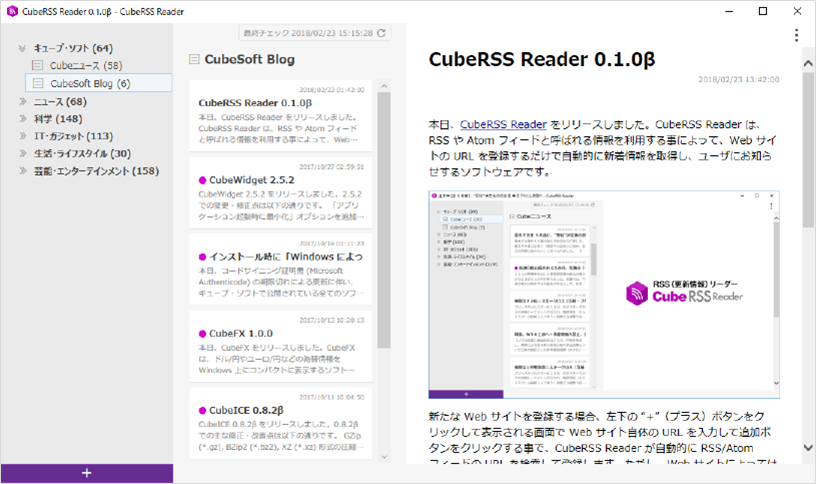
Task: Click the 最終チェック 2018/02/23 15:15:28 timestamp
Action: click(308, 33)
